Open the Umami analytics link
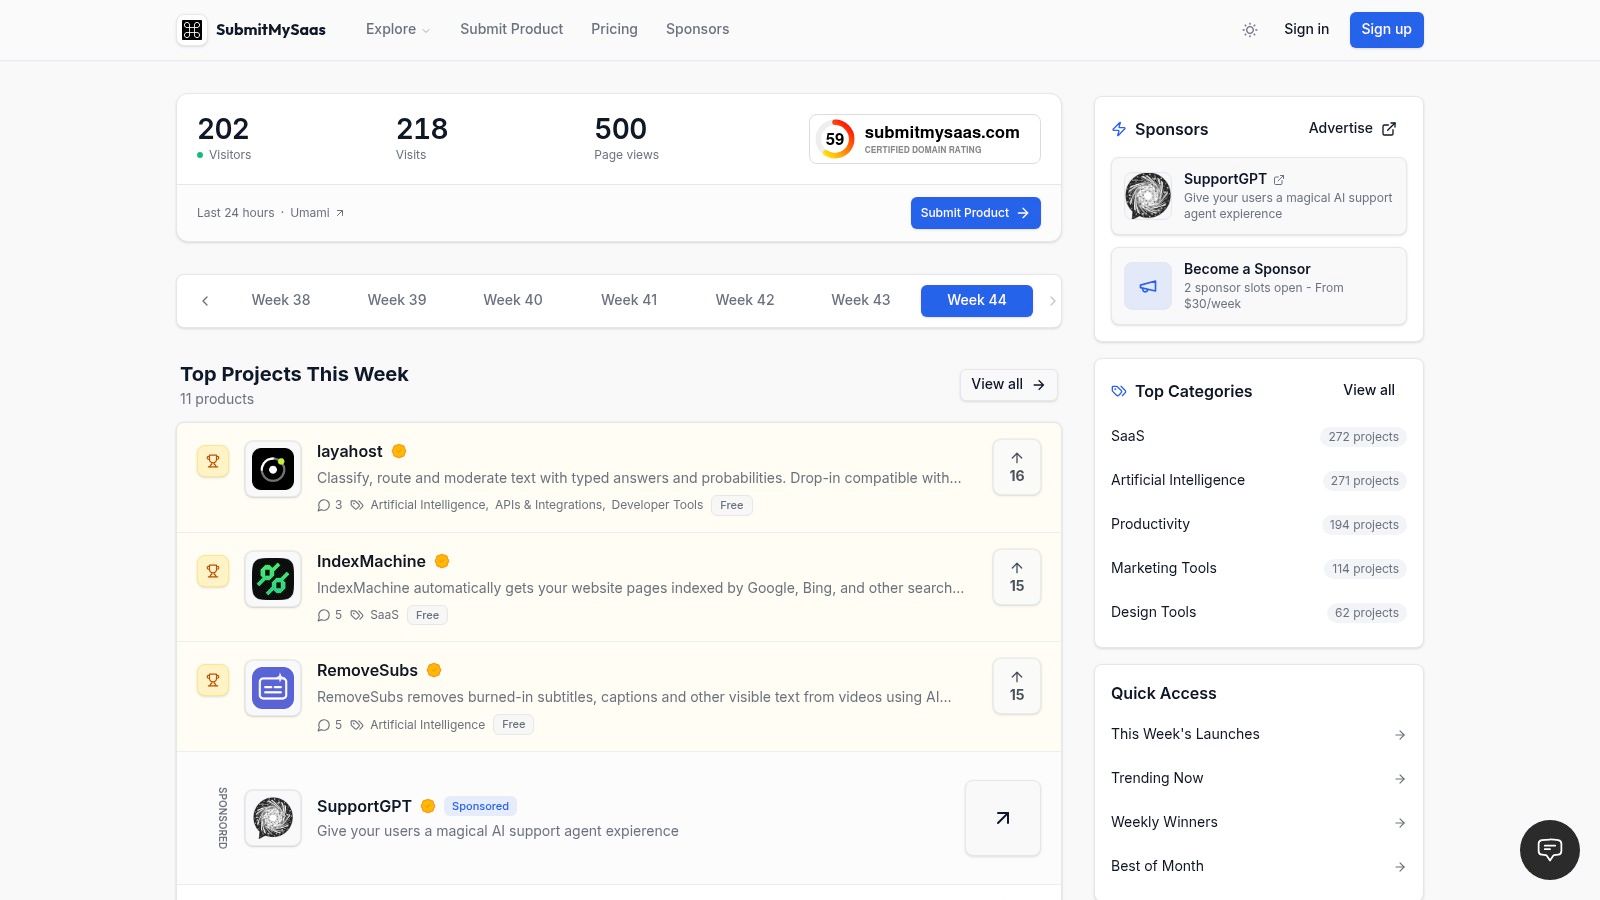This screenshot has width=1600, height=900. click(x=317, y=213)
